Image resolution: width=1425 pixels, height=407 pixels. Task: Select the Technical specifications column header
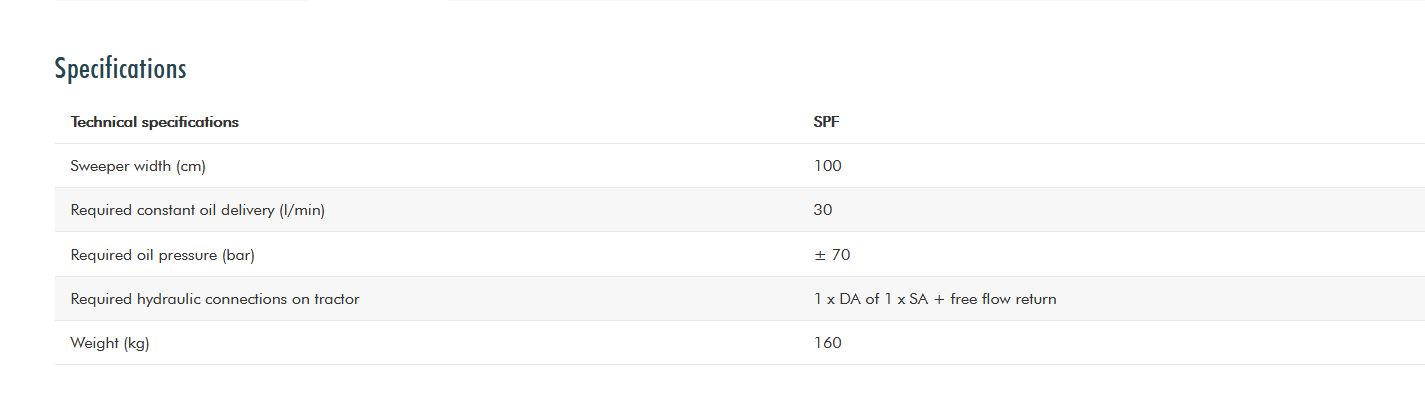[x=154, y=122]
